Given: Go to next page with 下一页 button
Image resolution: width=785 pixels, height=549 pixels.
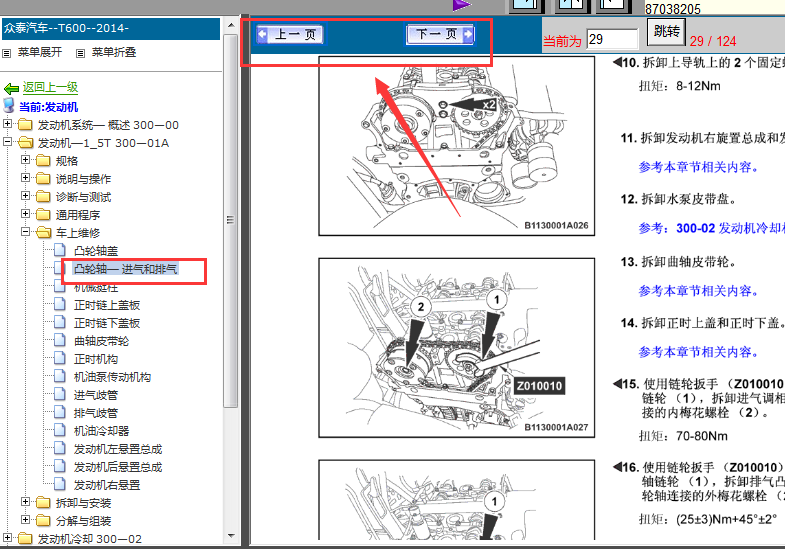Looking at the screenshot, I should pos(440,35).
